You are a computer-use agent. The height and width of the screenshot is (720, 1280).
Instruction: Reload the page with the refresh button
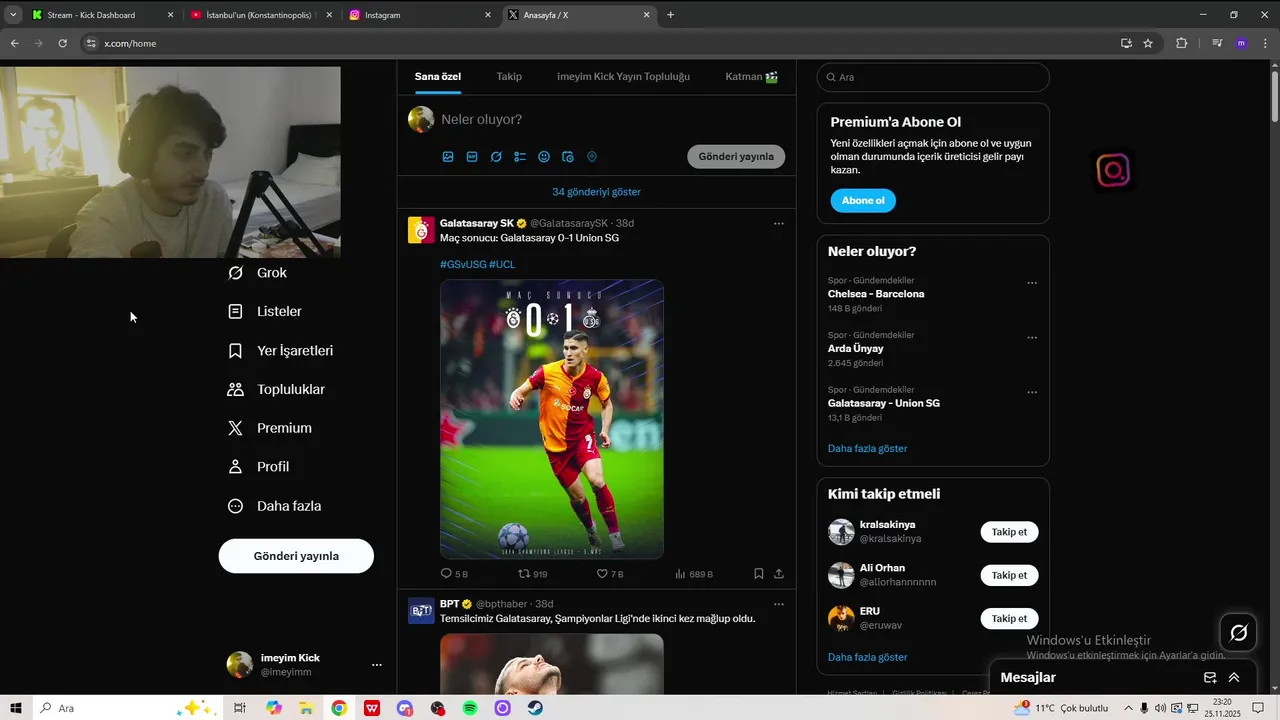click(62, 43)
